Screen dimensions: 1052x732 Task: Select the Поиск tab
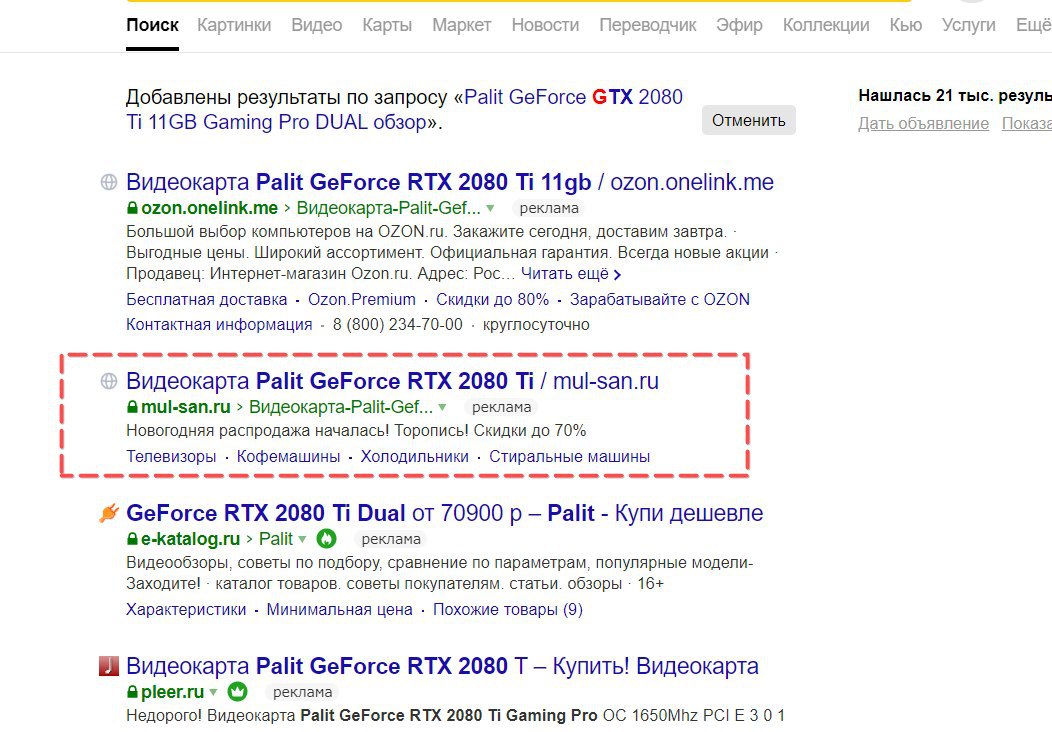[x=152, y=25]
